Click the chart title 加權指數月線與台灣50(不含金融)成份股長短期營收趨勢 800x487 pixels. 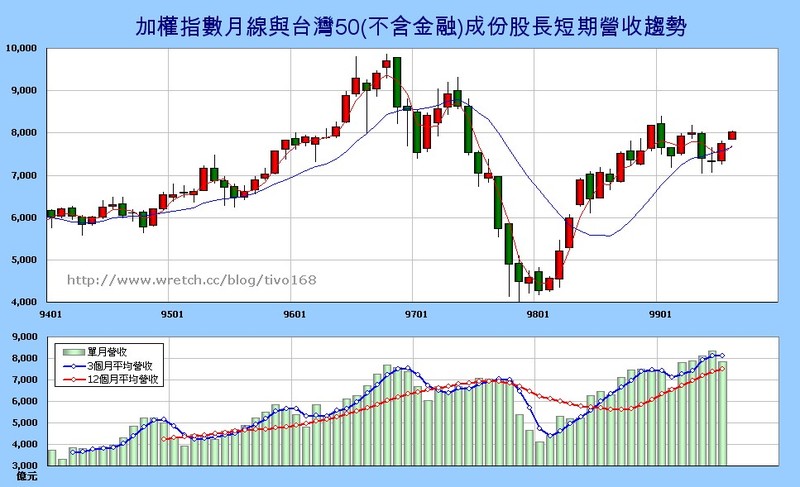point(411,26)
